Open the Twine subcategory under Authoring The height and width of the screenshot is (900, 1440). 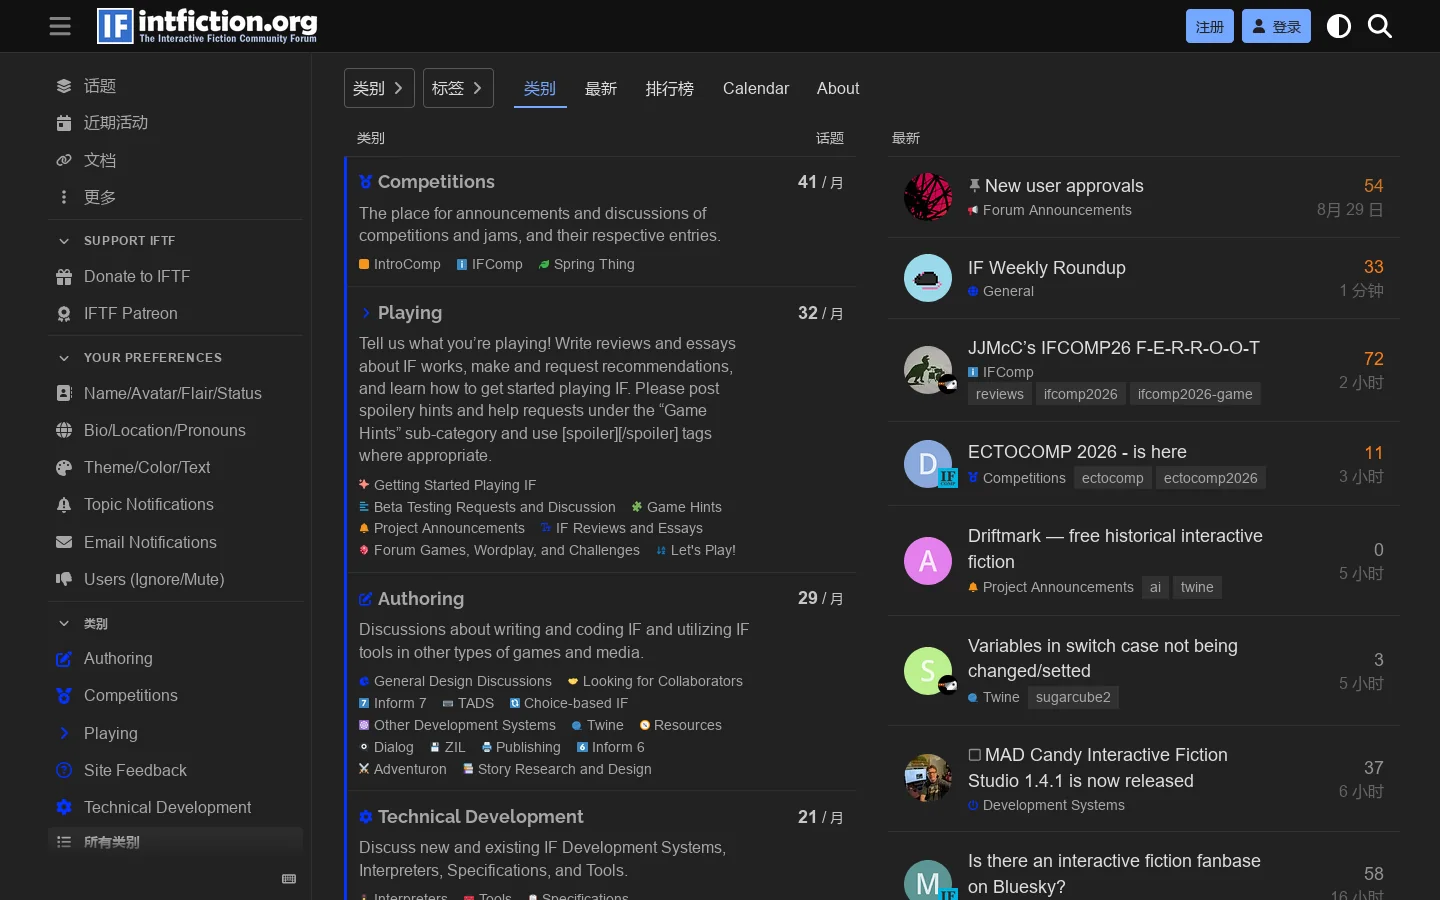[x=598, y=725]
